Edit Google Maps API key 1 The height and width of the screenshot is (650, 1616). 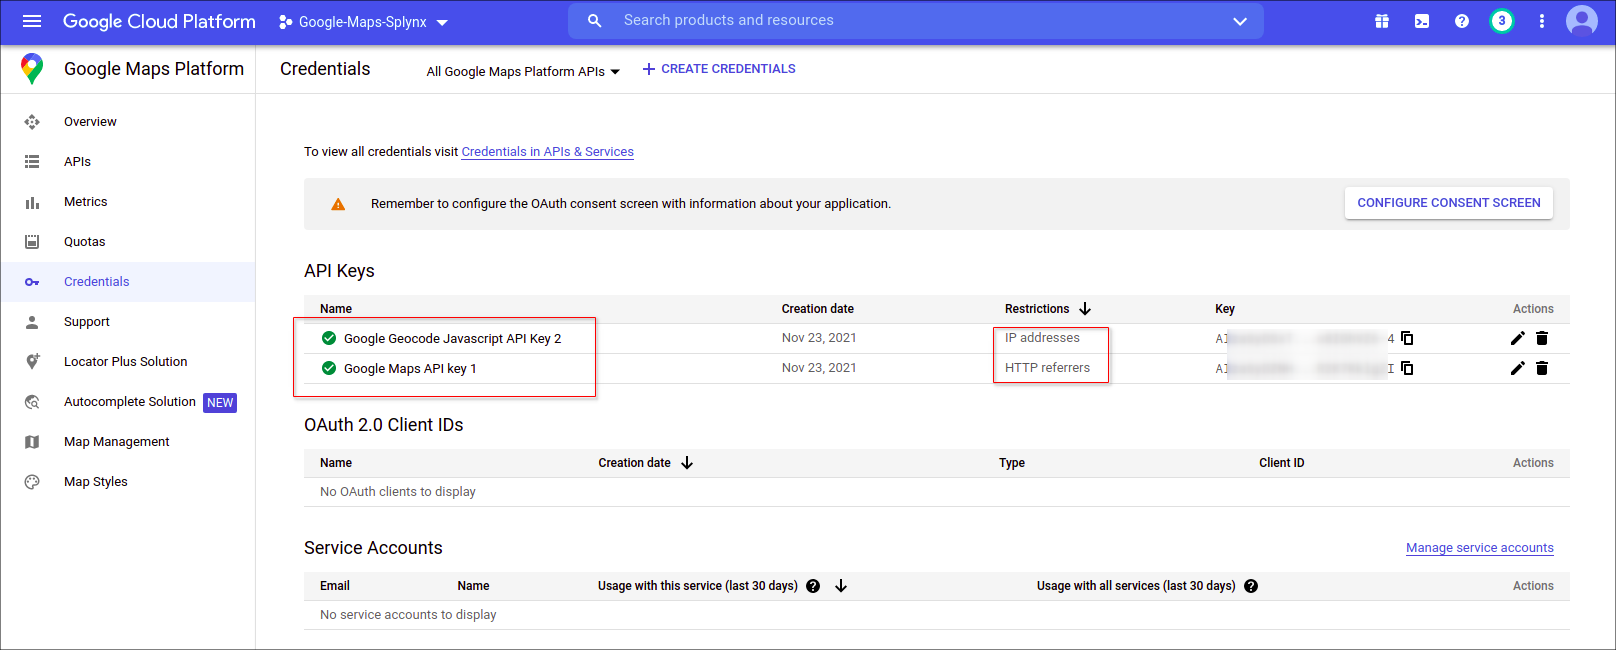click(x=1517, y=368)
